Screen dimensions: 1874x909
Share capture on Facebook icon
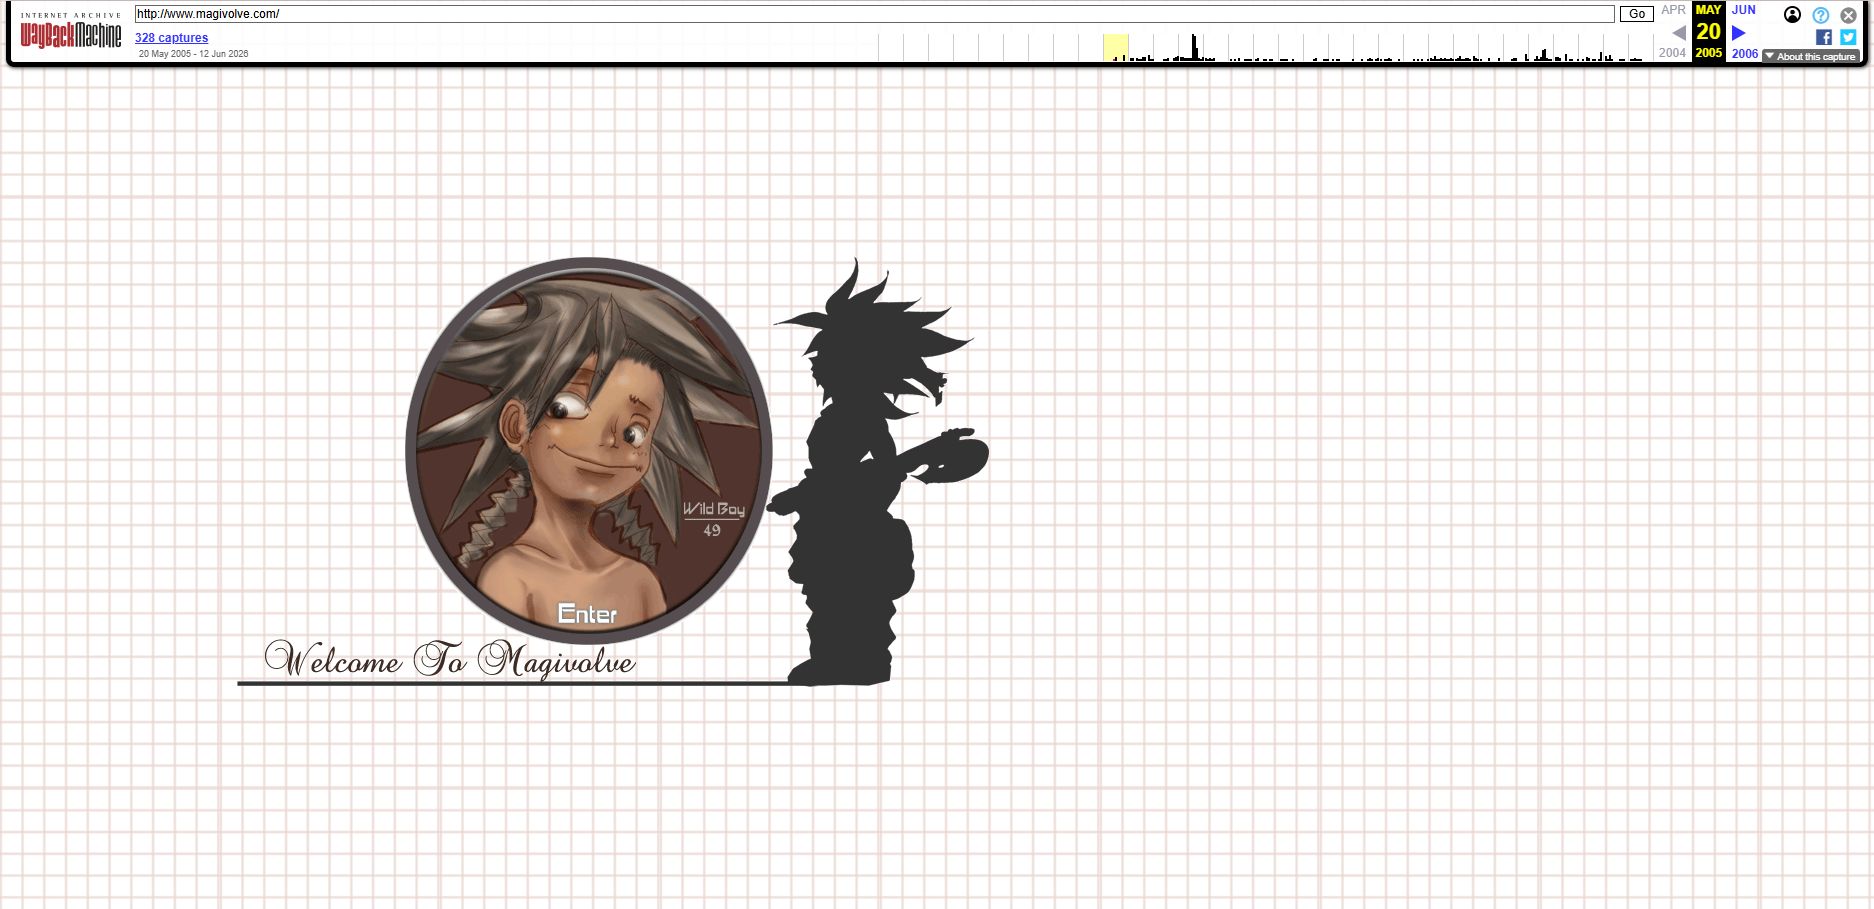[x=1824, y=37]
